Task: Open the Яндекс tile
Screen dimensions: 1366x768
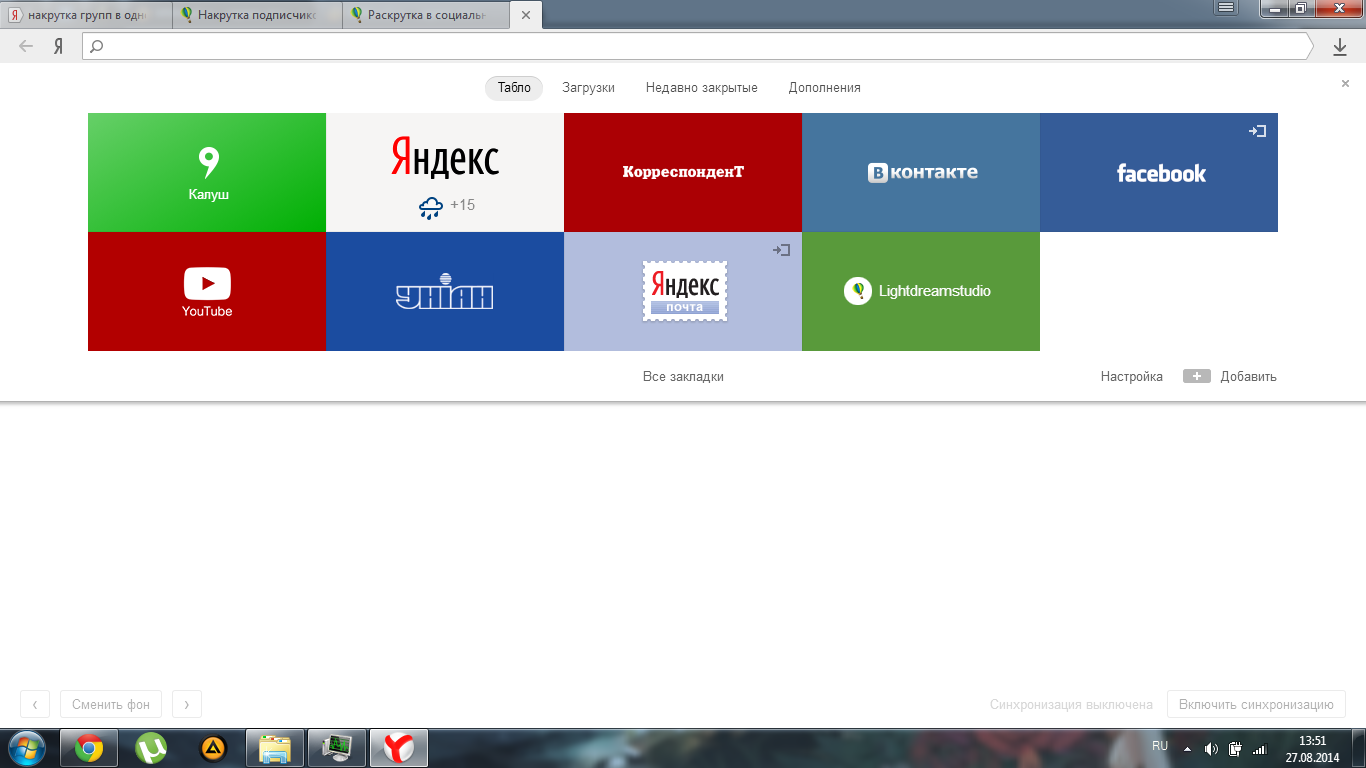Action: click(x=445, y=172)
